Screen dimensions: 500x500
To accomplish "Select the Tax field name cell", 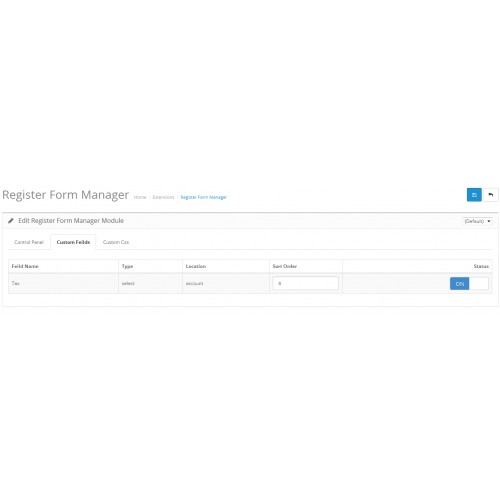I will 63,283.
